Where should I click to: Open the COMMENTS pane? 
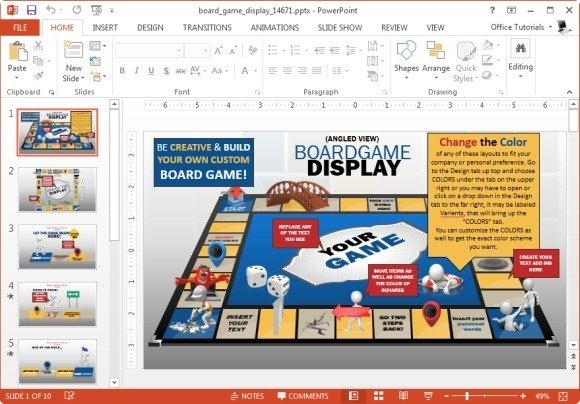303,396
